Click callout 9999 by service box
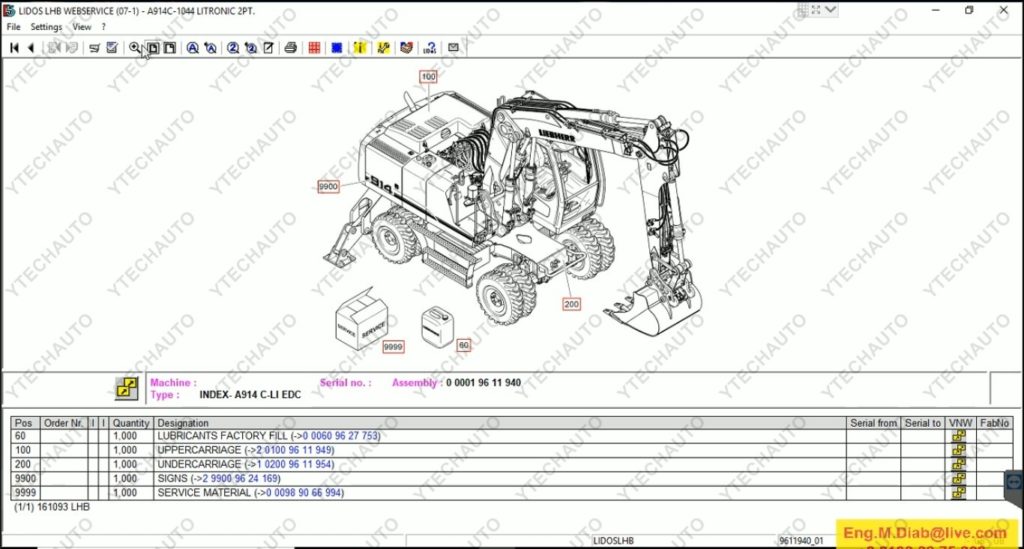This screenshot has height=549, width=1024. point(393,347)
